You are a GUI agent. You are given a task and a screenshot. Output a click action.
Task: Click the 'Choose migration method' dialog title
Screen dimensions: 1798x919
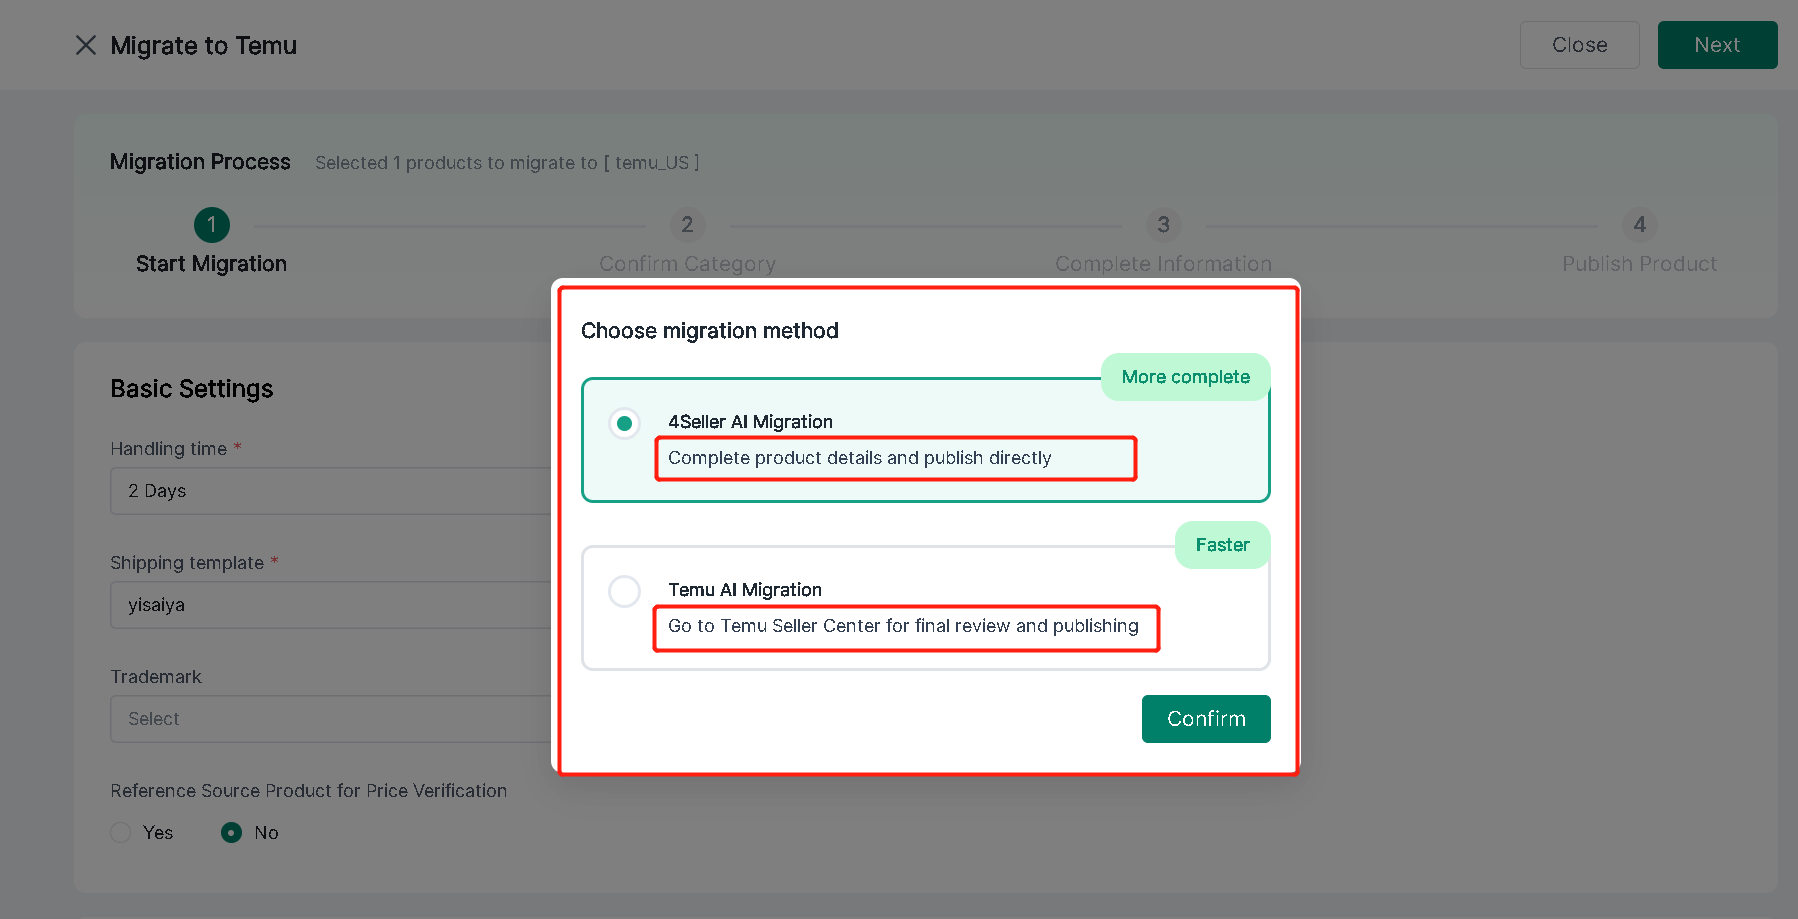[710, 331]
